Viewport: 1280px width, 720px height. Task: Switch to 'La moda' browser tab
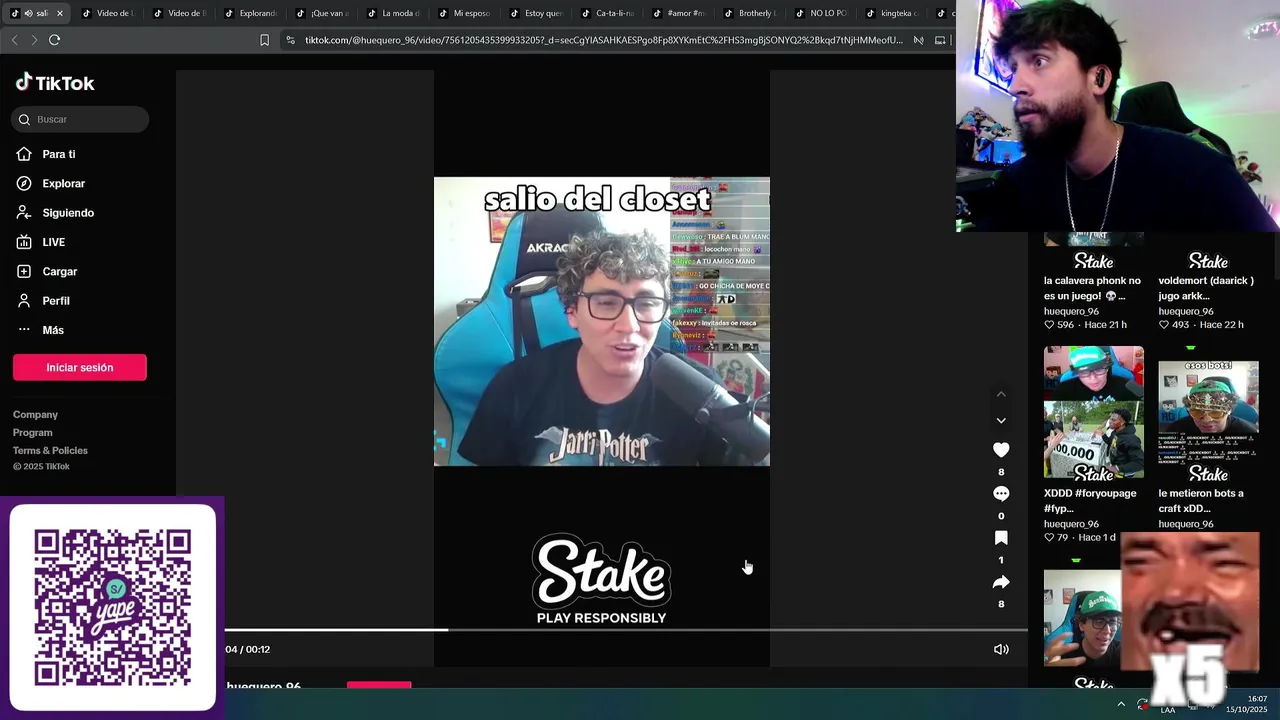[x=392, y=13]
